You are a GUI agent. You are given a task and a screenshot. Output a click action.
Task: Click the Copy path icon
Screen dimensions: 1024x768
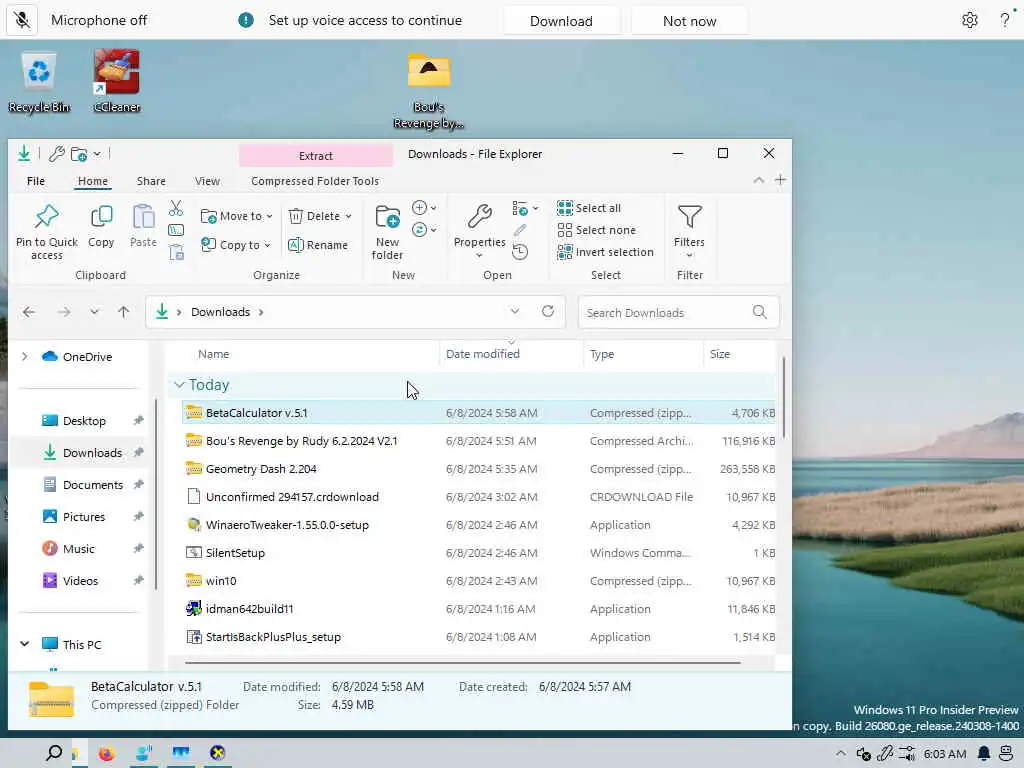176,230
